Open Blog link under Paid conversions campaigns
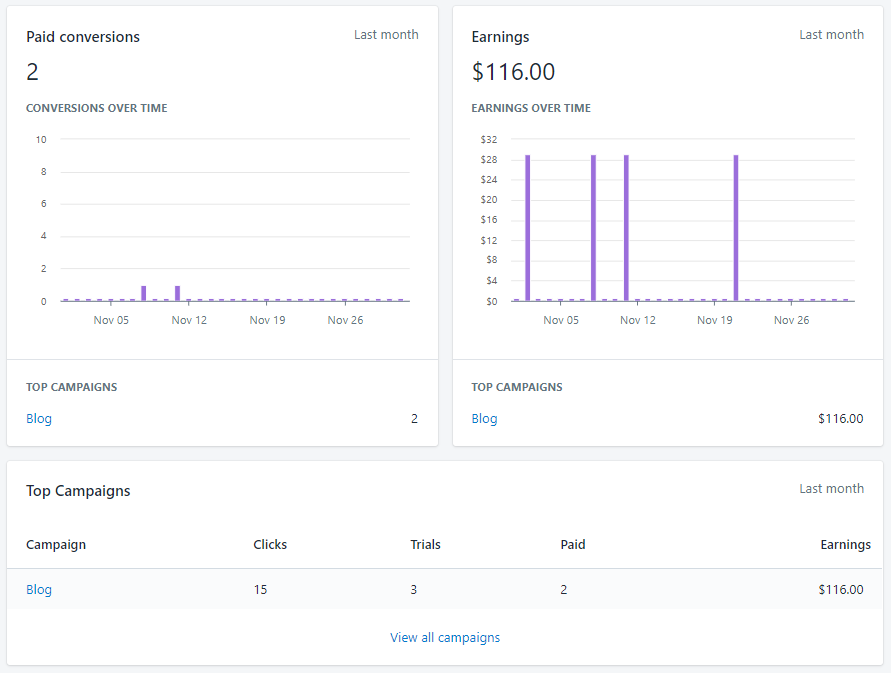This screenshot has width=891, height=673. [x=39, y=419]
